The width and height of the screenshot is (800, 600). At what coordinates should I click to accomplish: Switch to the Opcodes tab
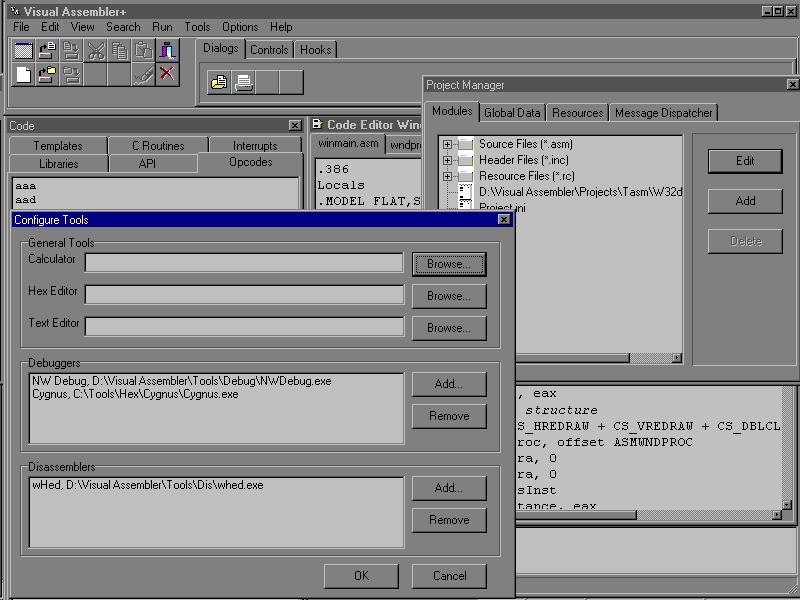click(x=250, y=162)
